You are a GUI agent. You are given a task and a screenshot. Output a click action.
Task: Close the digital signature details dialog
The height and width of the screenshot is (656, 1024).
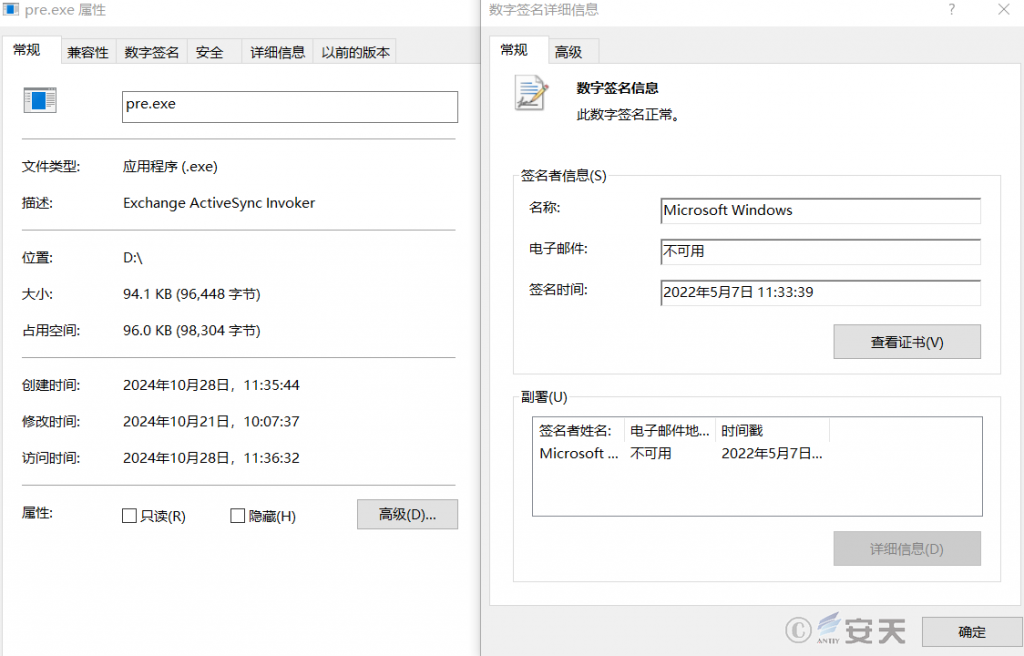point(1004,9)
